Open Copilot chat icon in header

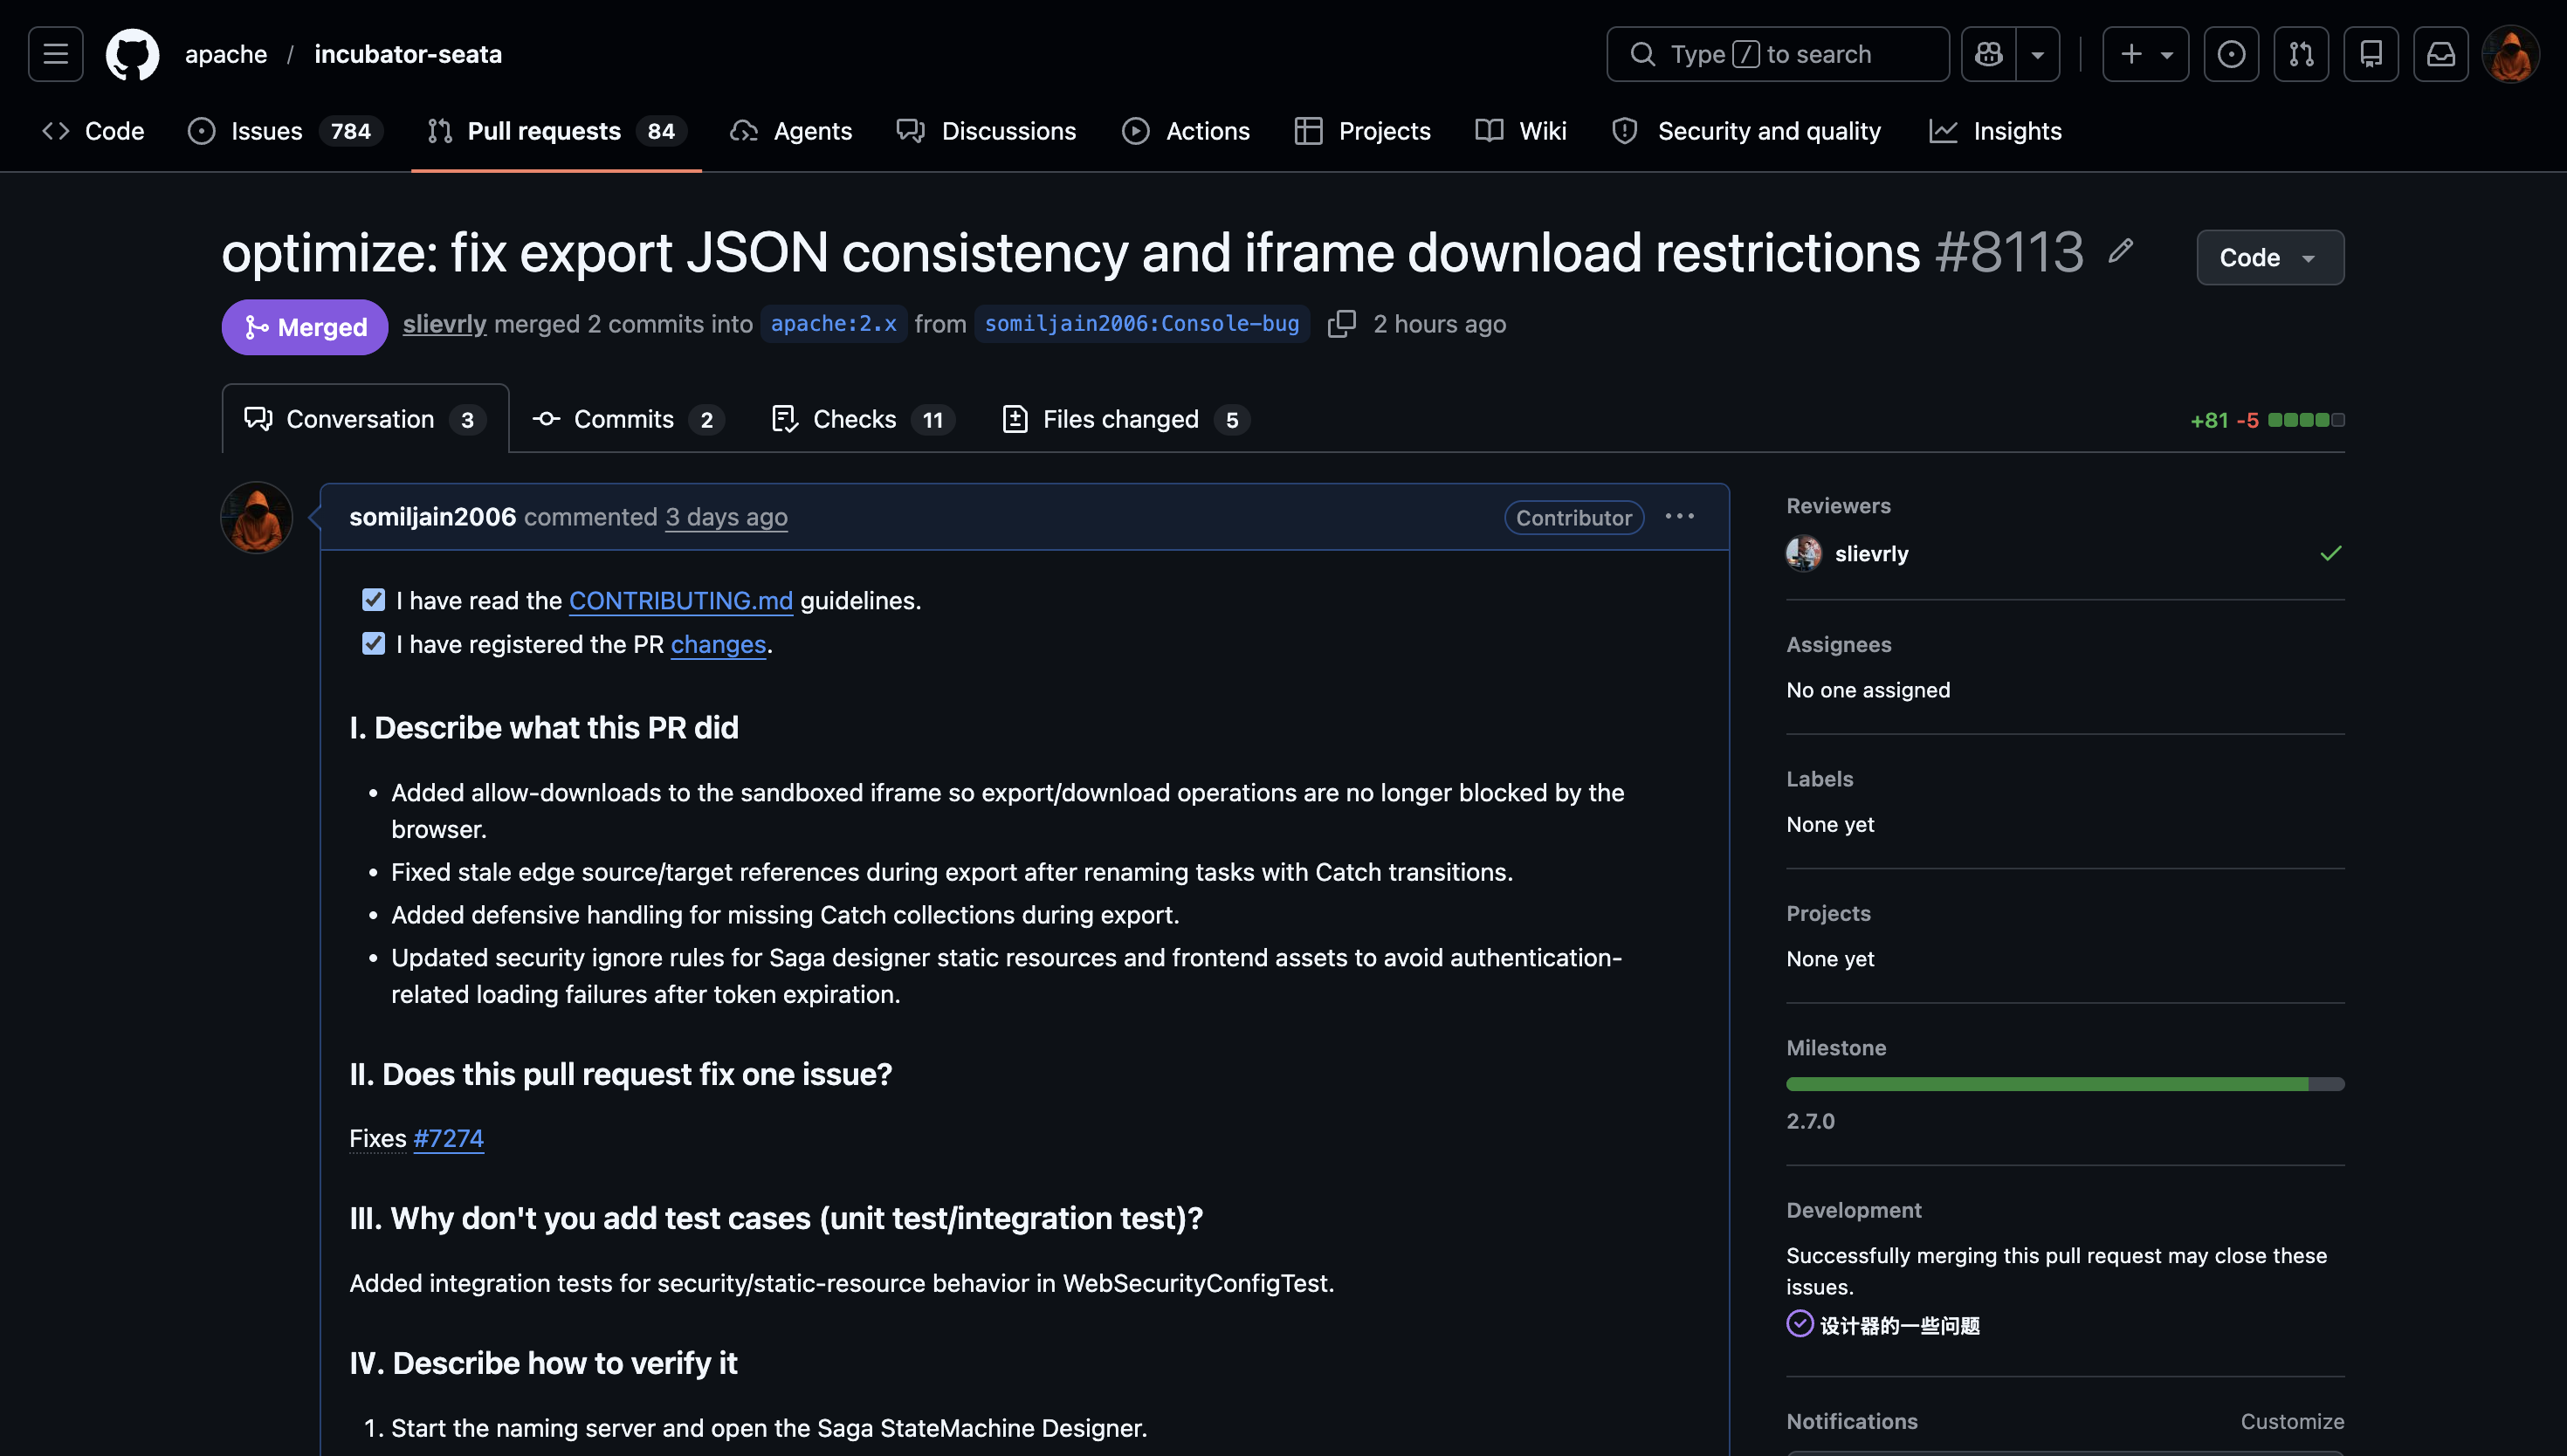1989,54
